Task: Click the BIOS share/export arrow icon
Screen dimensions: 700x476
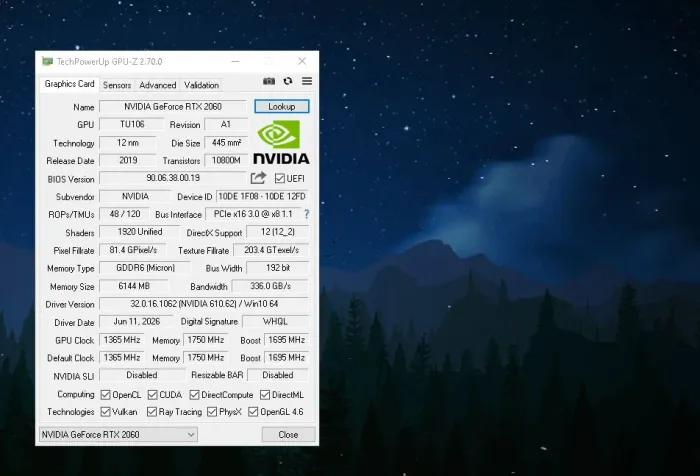Action: pyautogui.click(x=258, y=178)
